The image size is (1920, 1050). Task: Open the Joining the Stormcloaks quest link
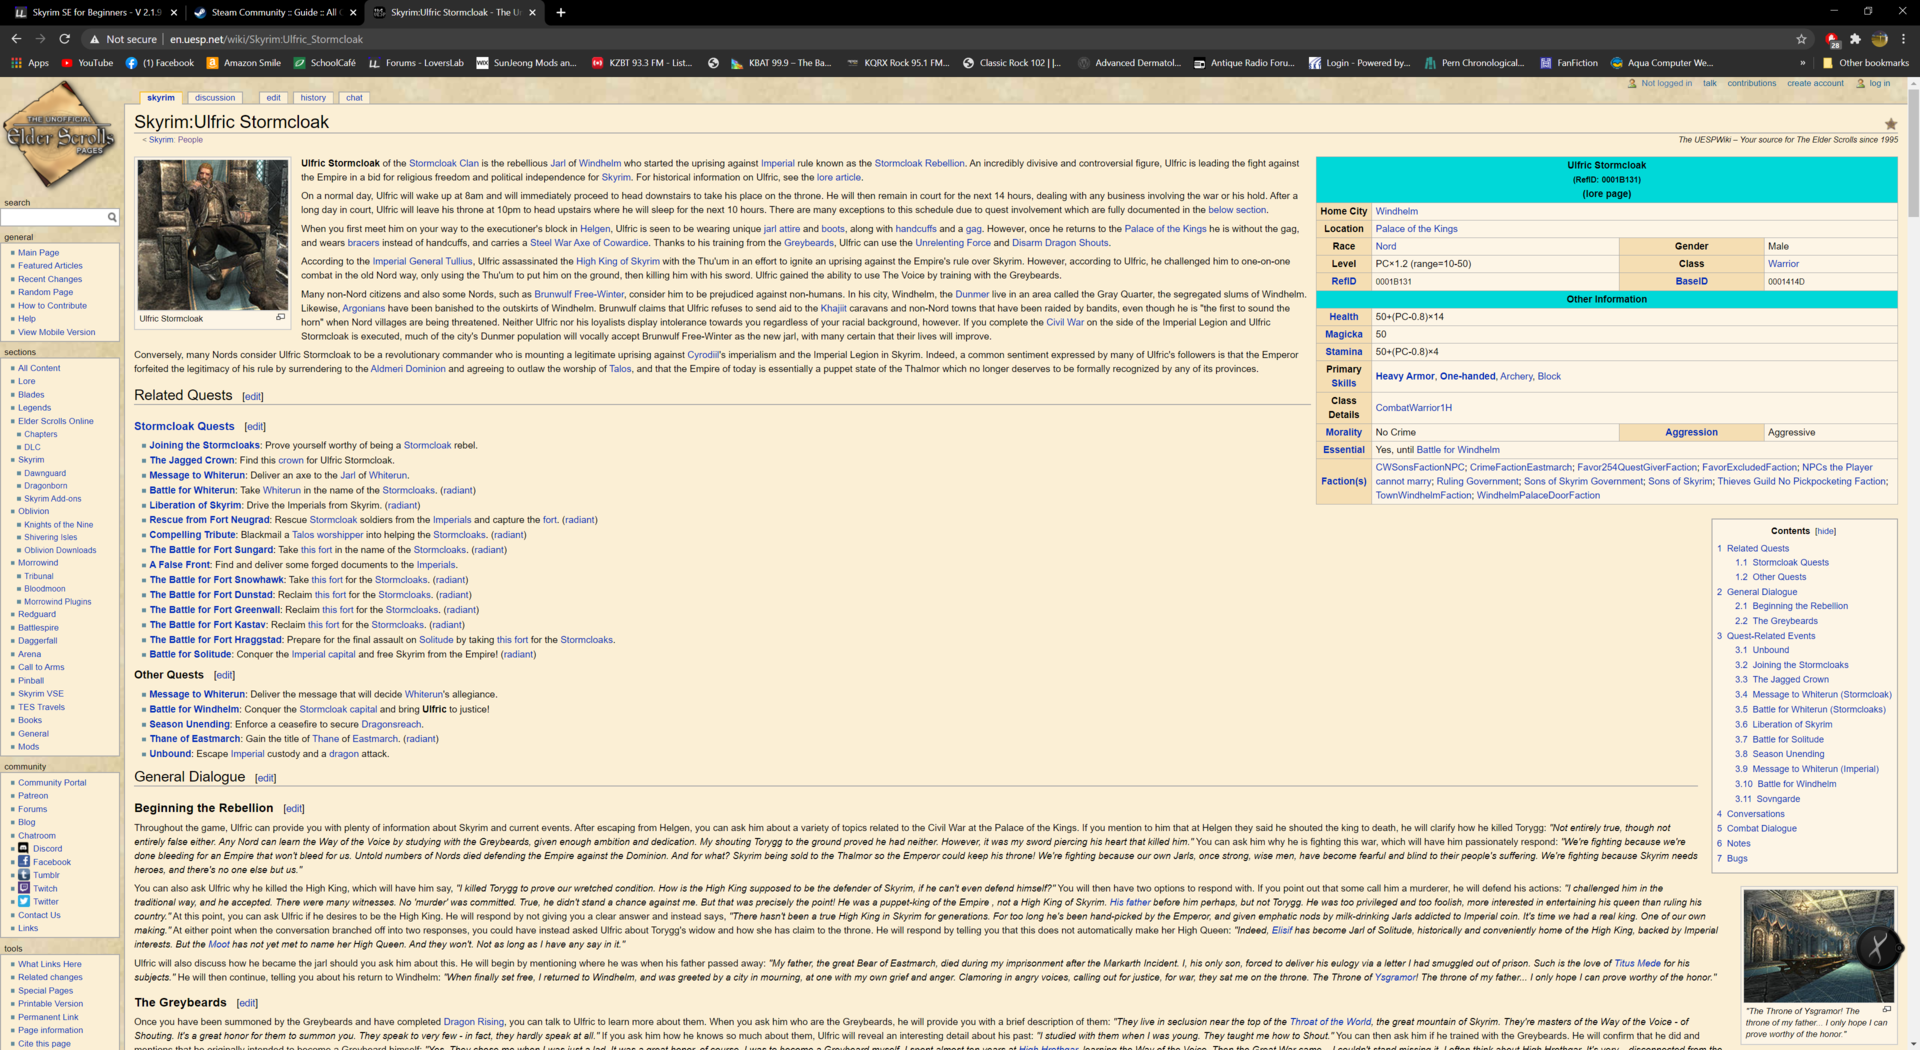[204, 445]
